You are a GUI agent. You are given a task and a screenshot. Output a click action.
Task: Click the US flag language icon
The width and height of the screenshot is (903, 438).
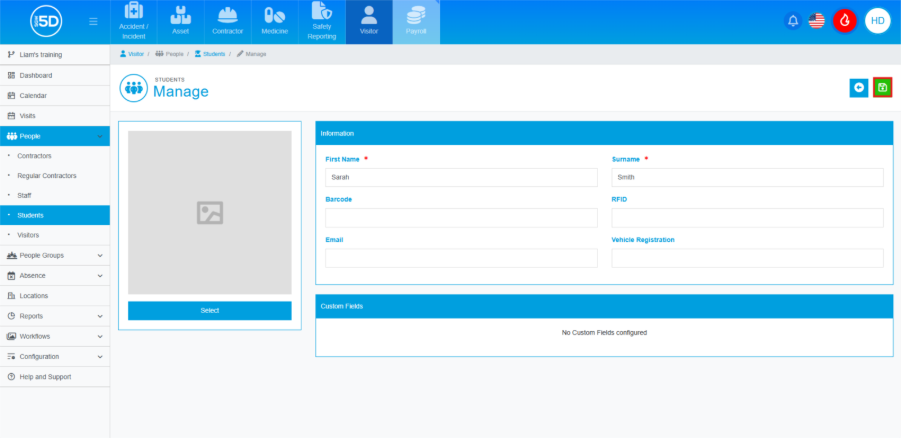[x=817, y=21]
